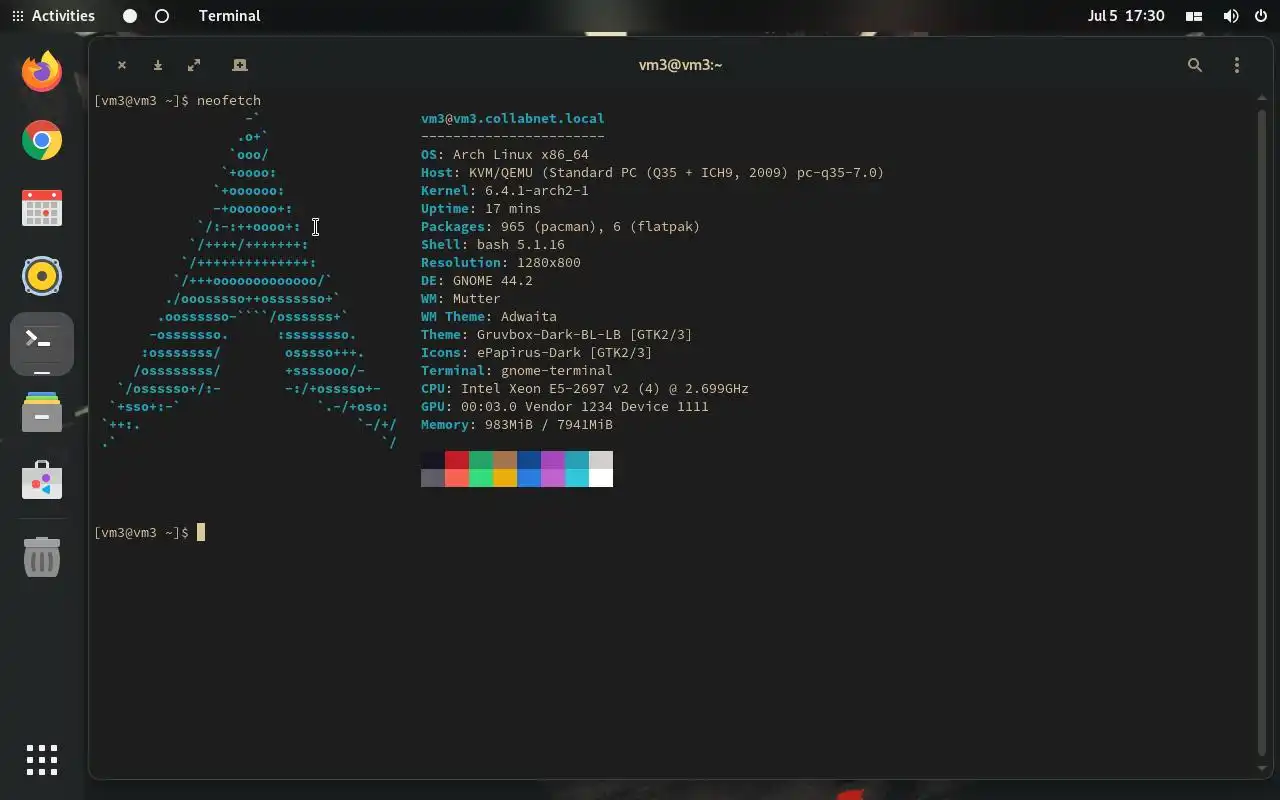Click the "neofetch" command text
The height and width of the screenshot is (800, 1280).
click(229, 101)
